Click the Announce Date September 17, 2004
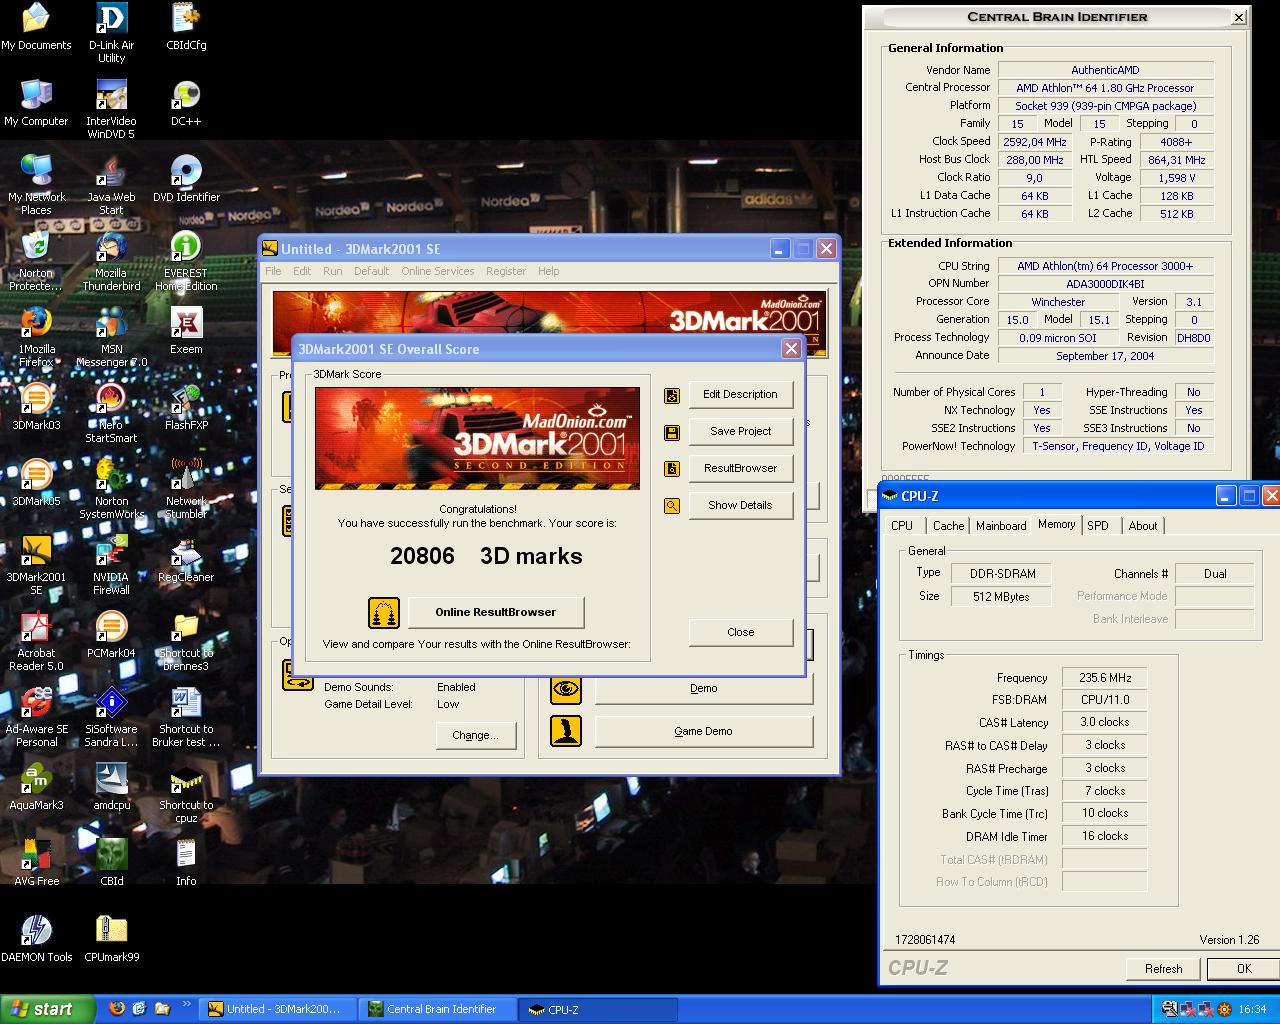Image resolution: width=1280 pixels, height=1024 pixels. (1105, 356)
